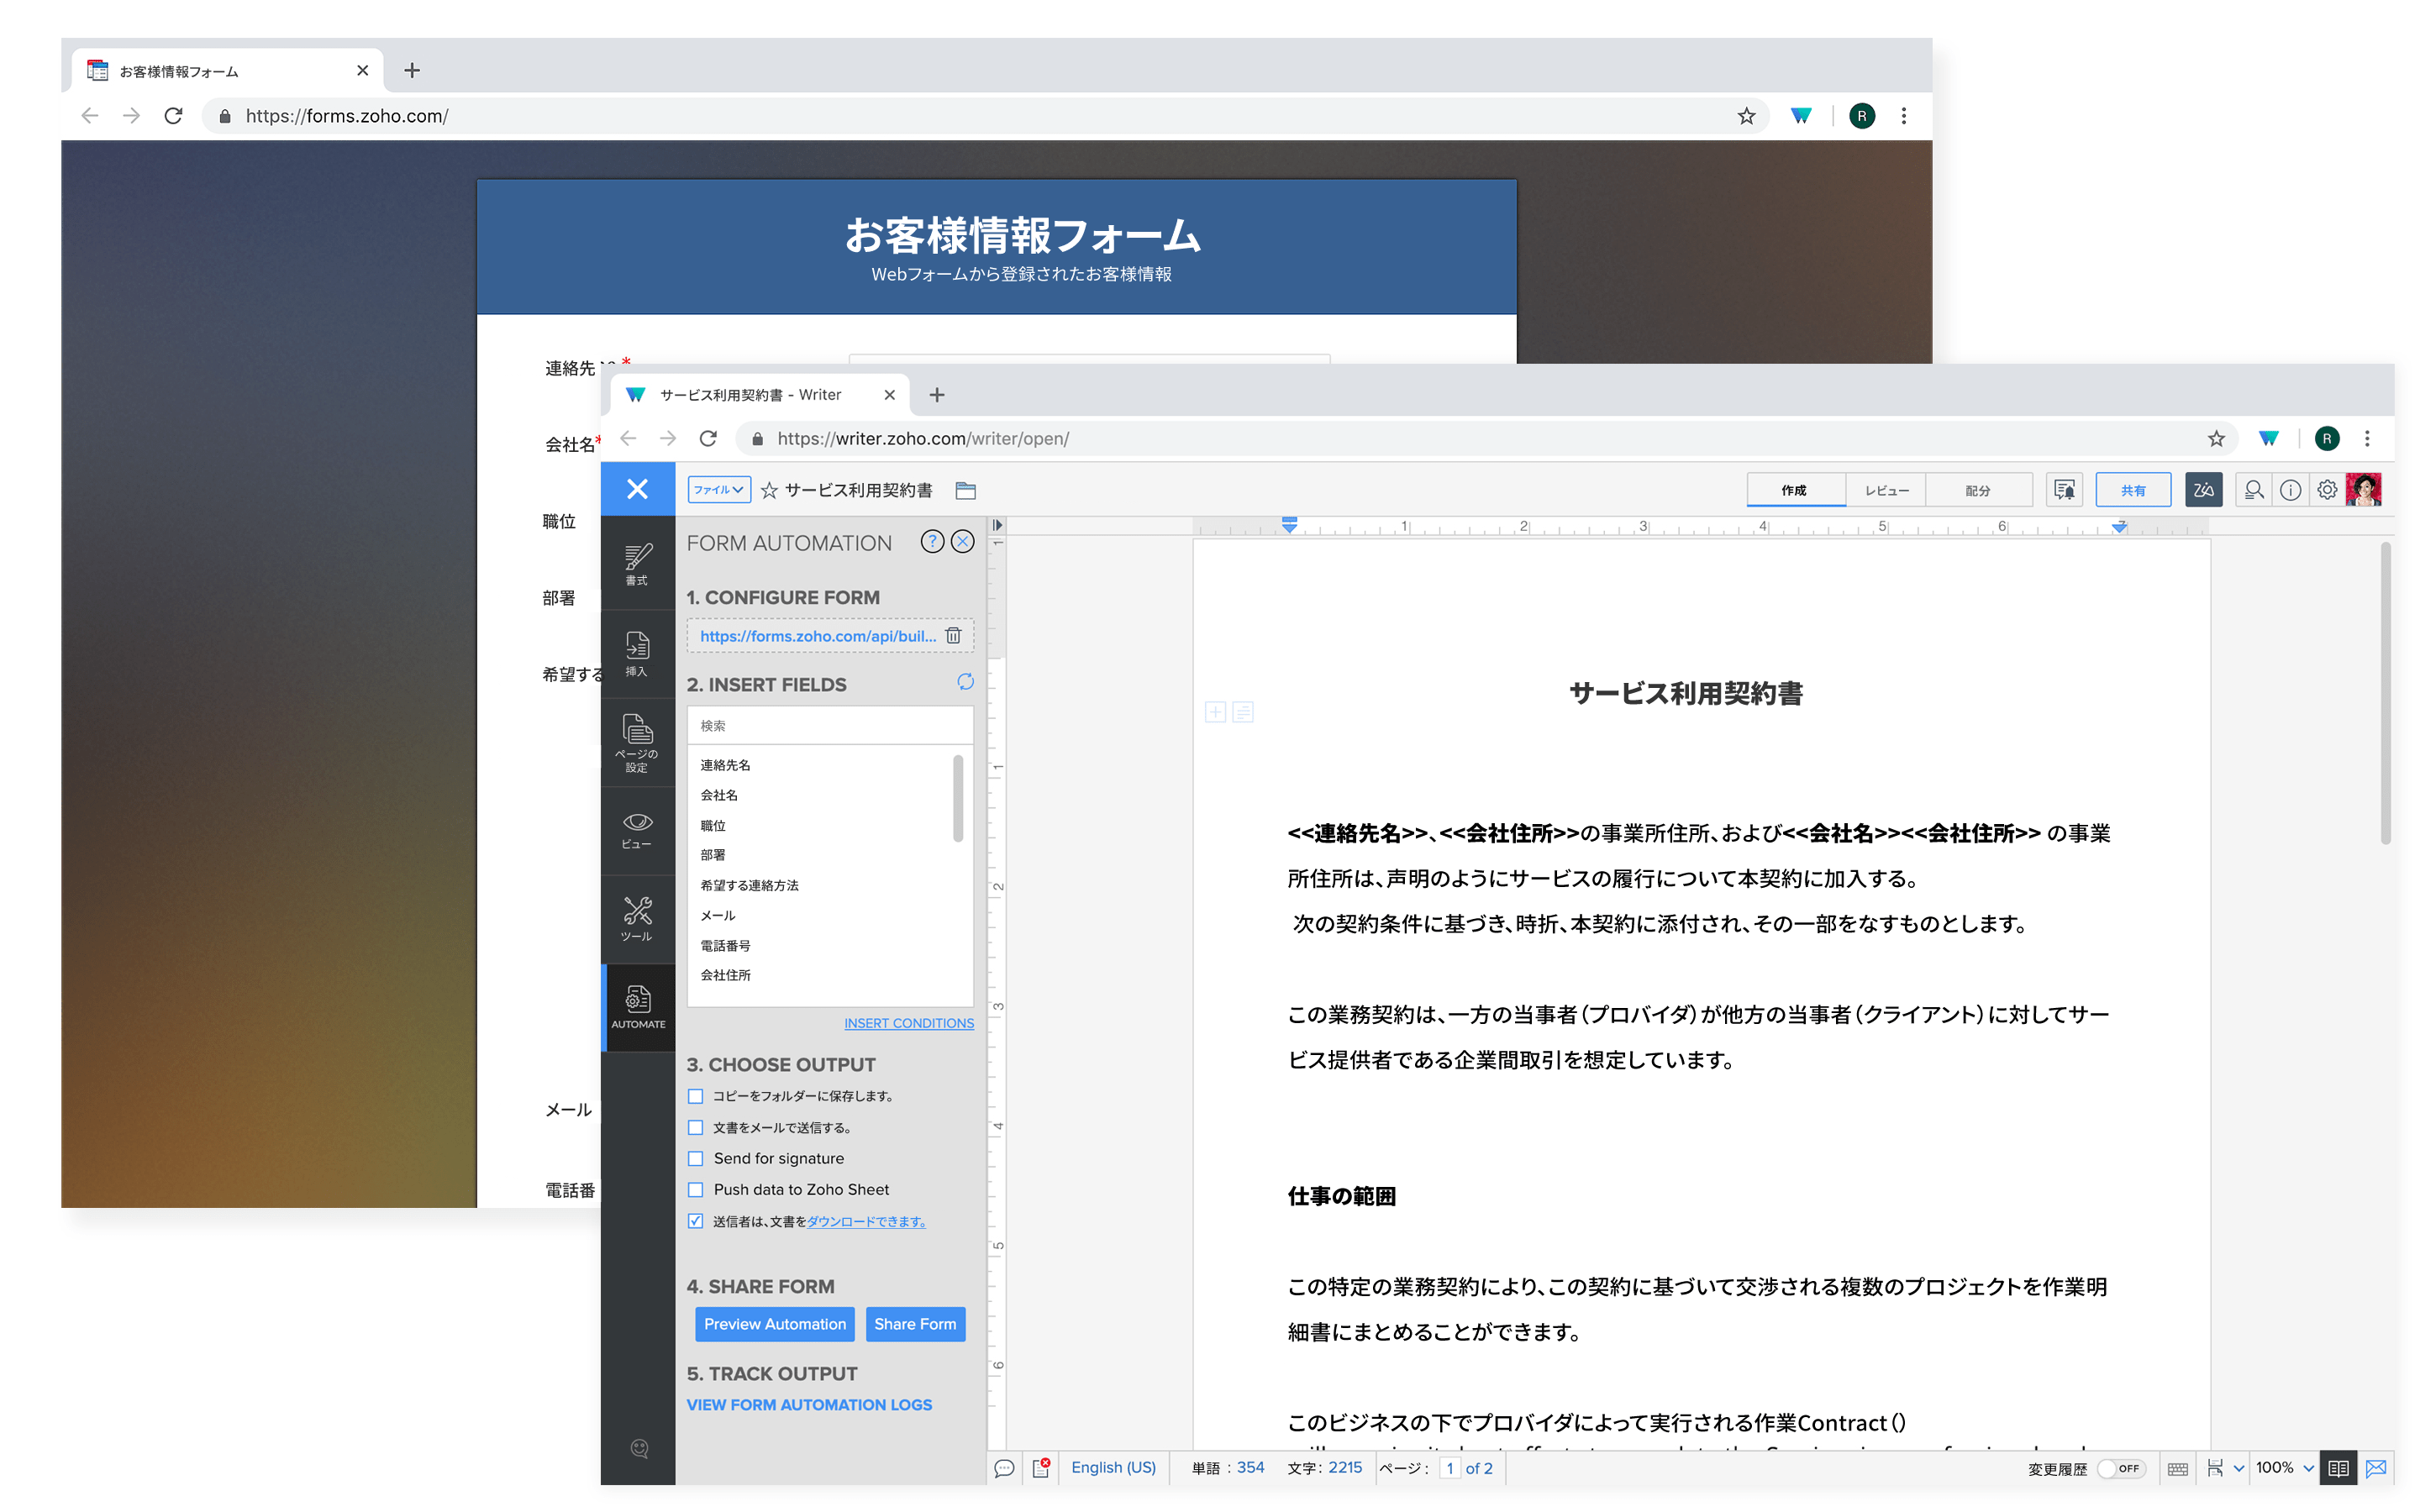
Task: Click the page number box in status bar
Action: [x=1449, y=1468]
